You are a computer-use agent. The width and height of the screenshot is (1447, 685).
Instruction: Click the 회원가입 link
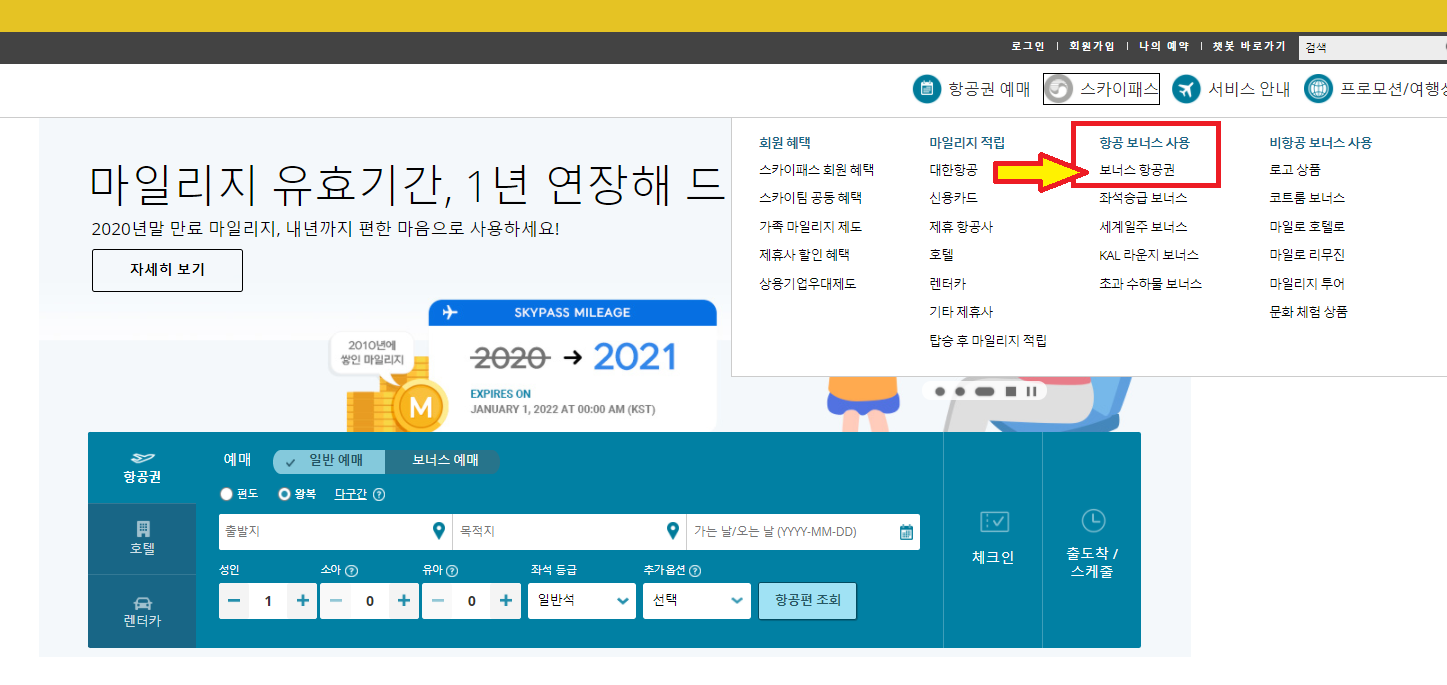tap(1091, 47)
